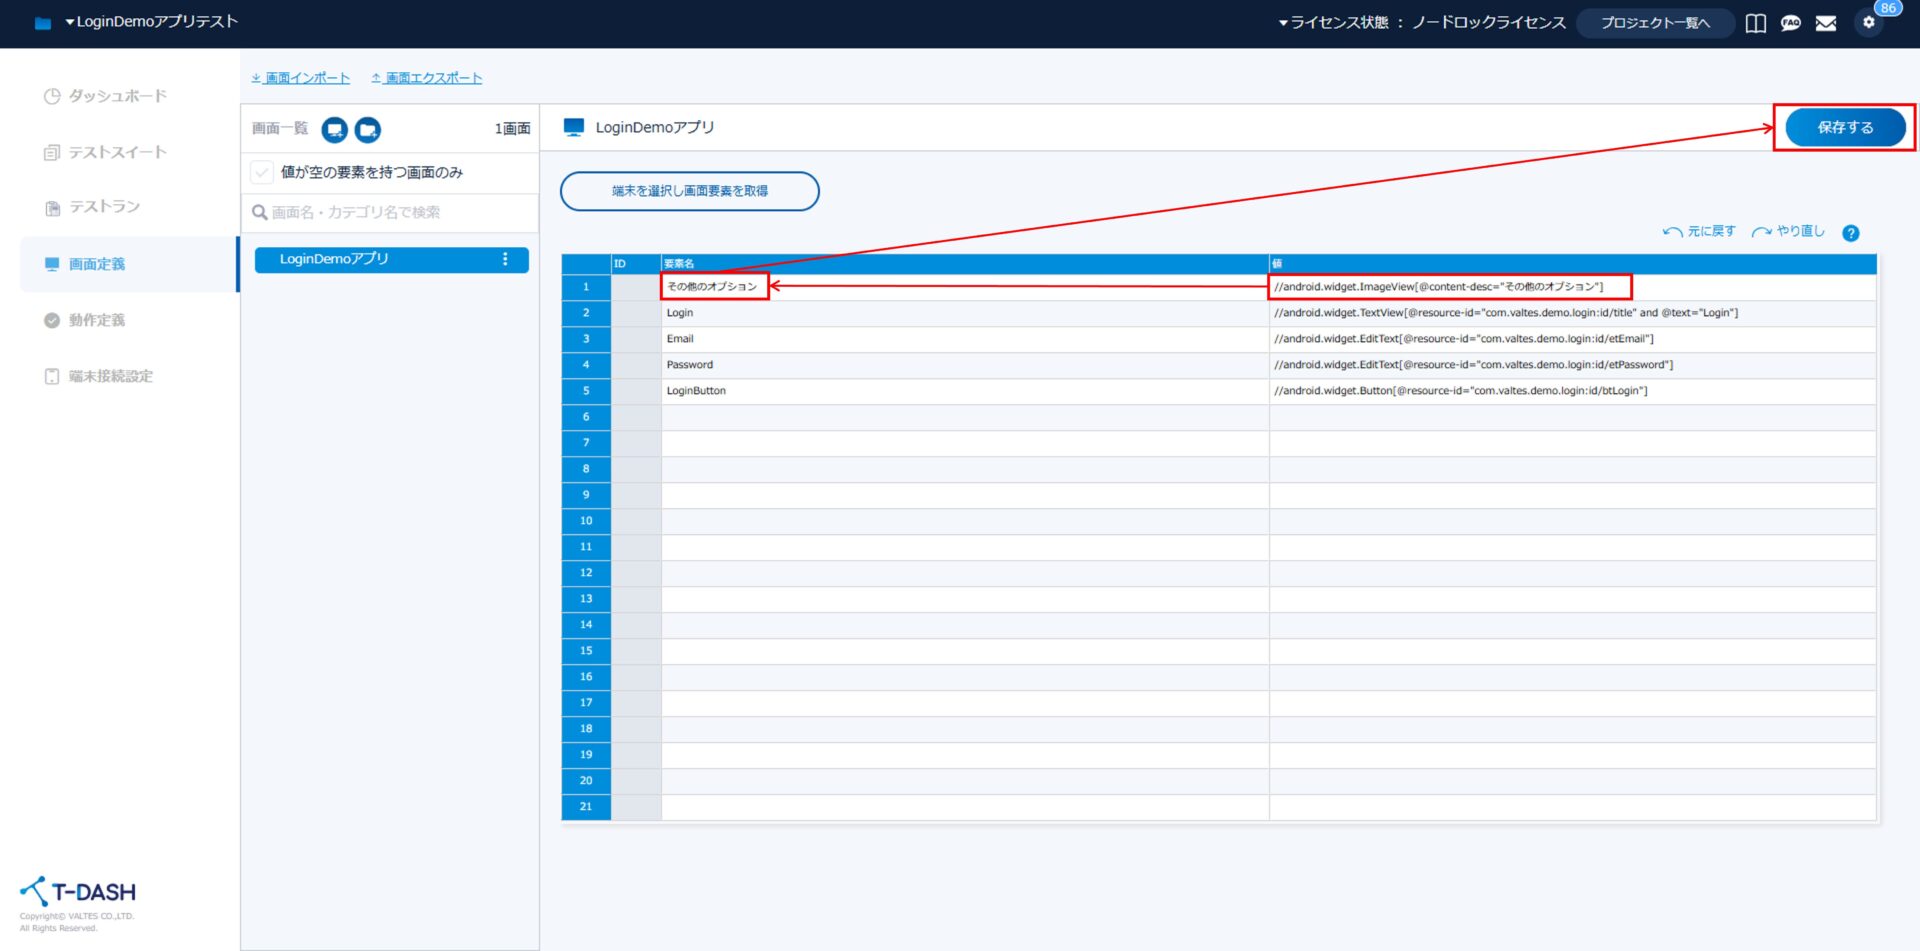This screenshot has width=1920, height=951.
Task: Open the FAQ chat bubble icon
Action: 1790,23
